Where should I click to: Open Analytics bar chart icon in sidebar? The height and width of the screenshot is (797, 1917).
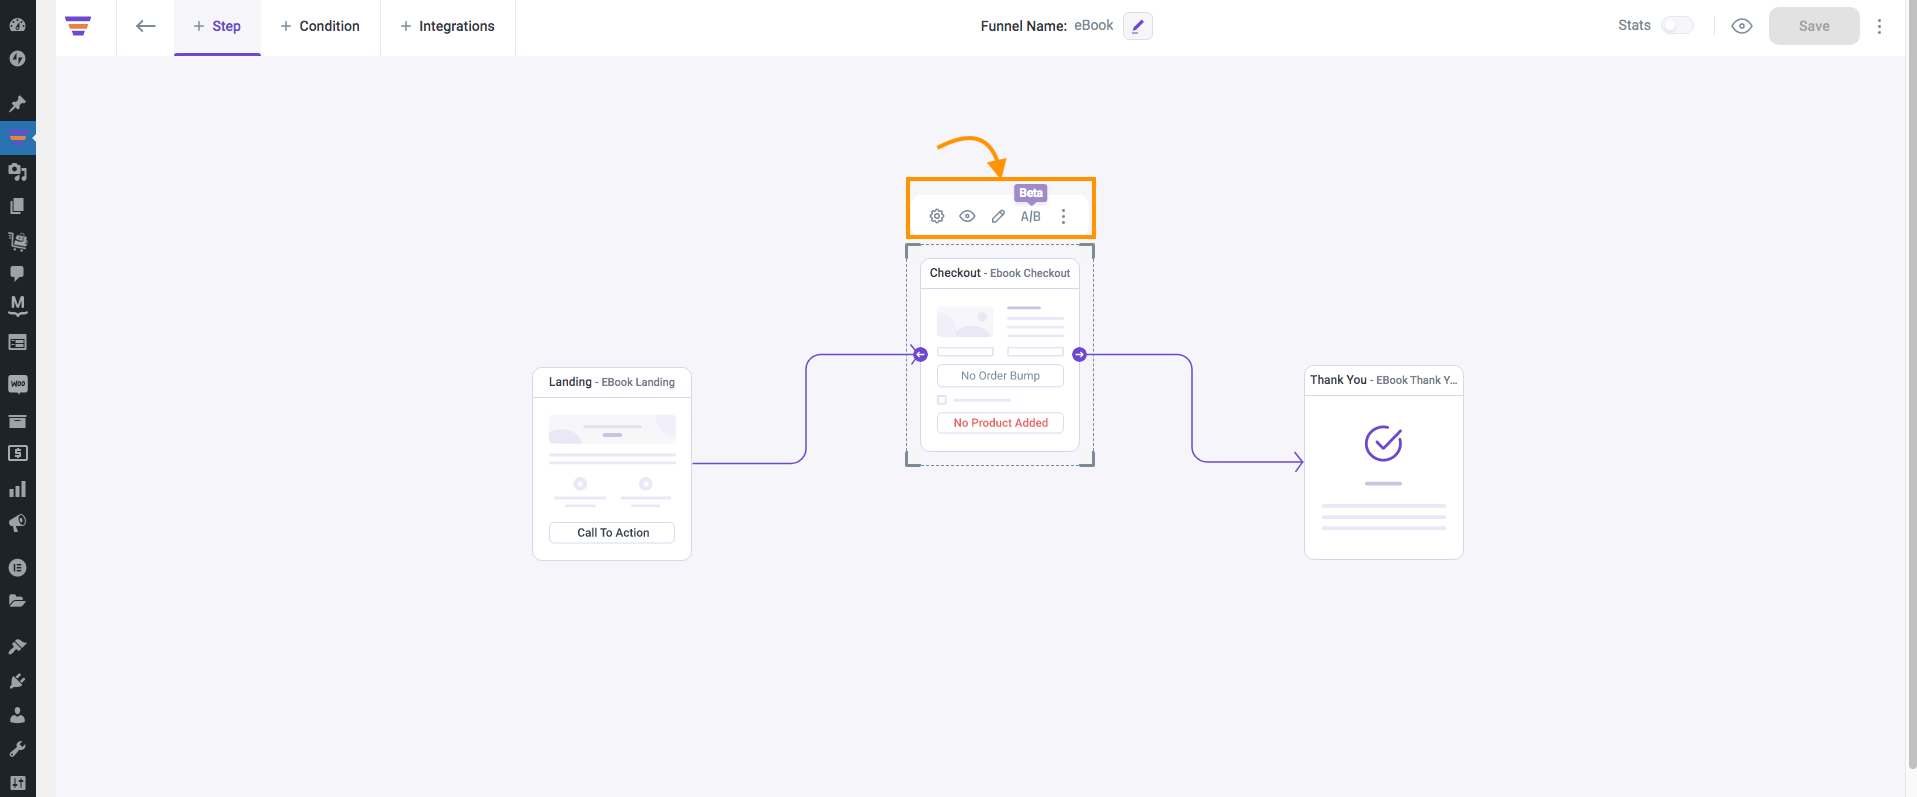tap(17, 489)
